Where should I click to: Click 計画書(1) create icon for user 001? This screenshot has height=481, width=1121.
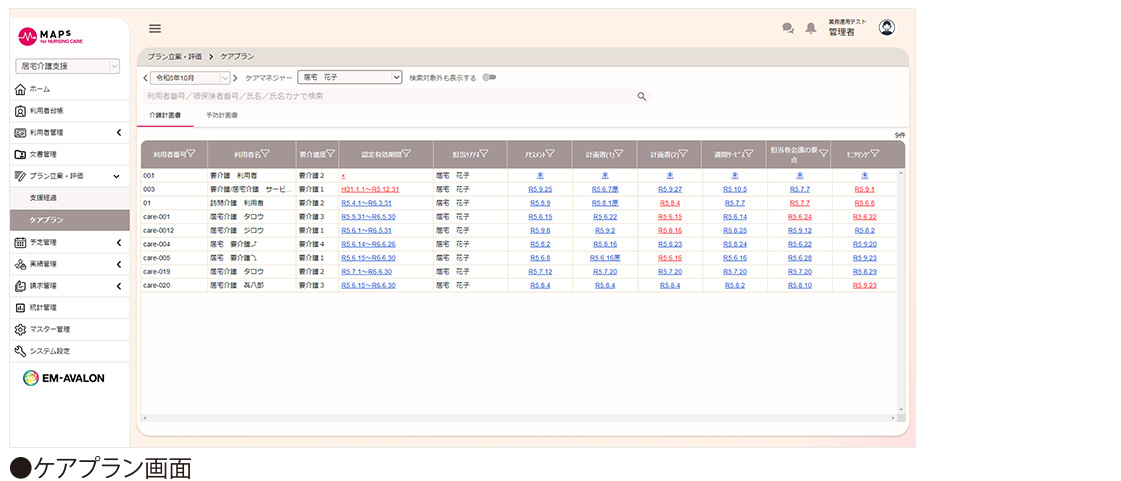605,175
